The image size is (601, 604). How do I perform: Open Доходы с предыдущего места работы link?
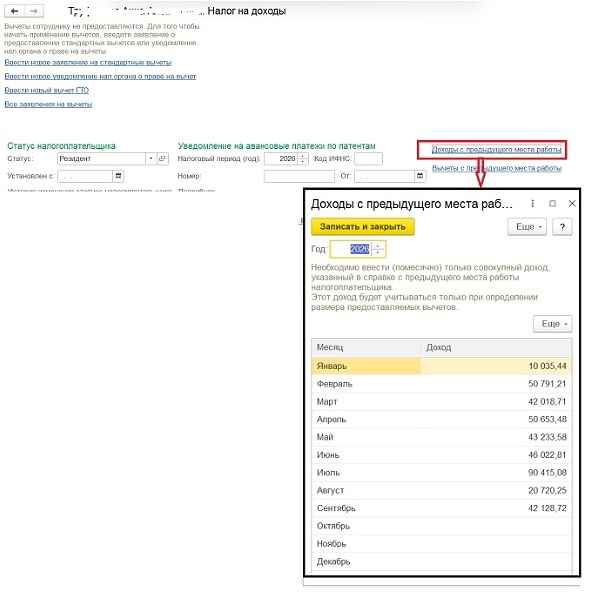497,149
